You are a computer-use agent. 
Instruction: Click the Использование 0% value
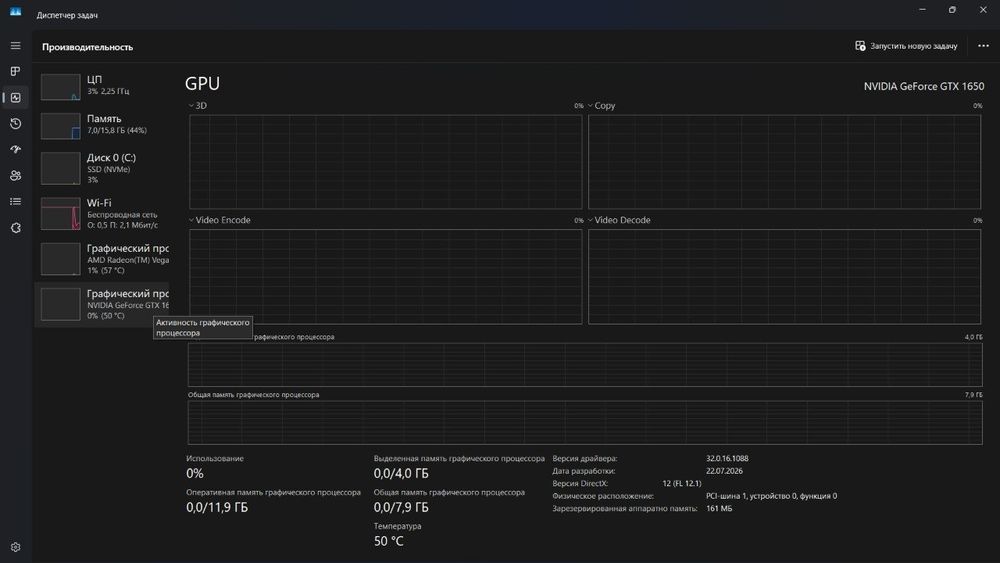coord(195,473)
